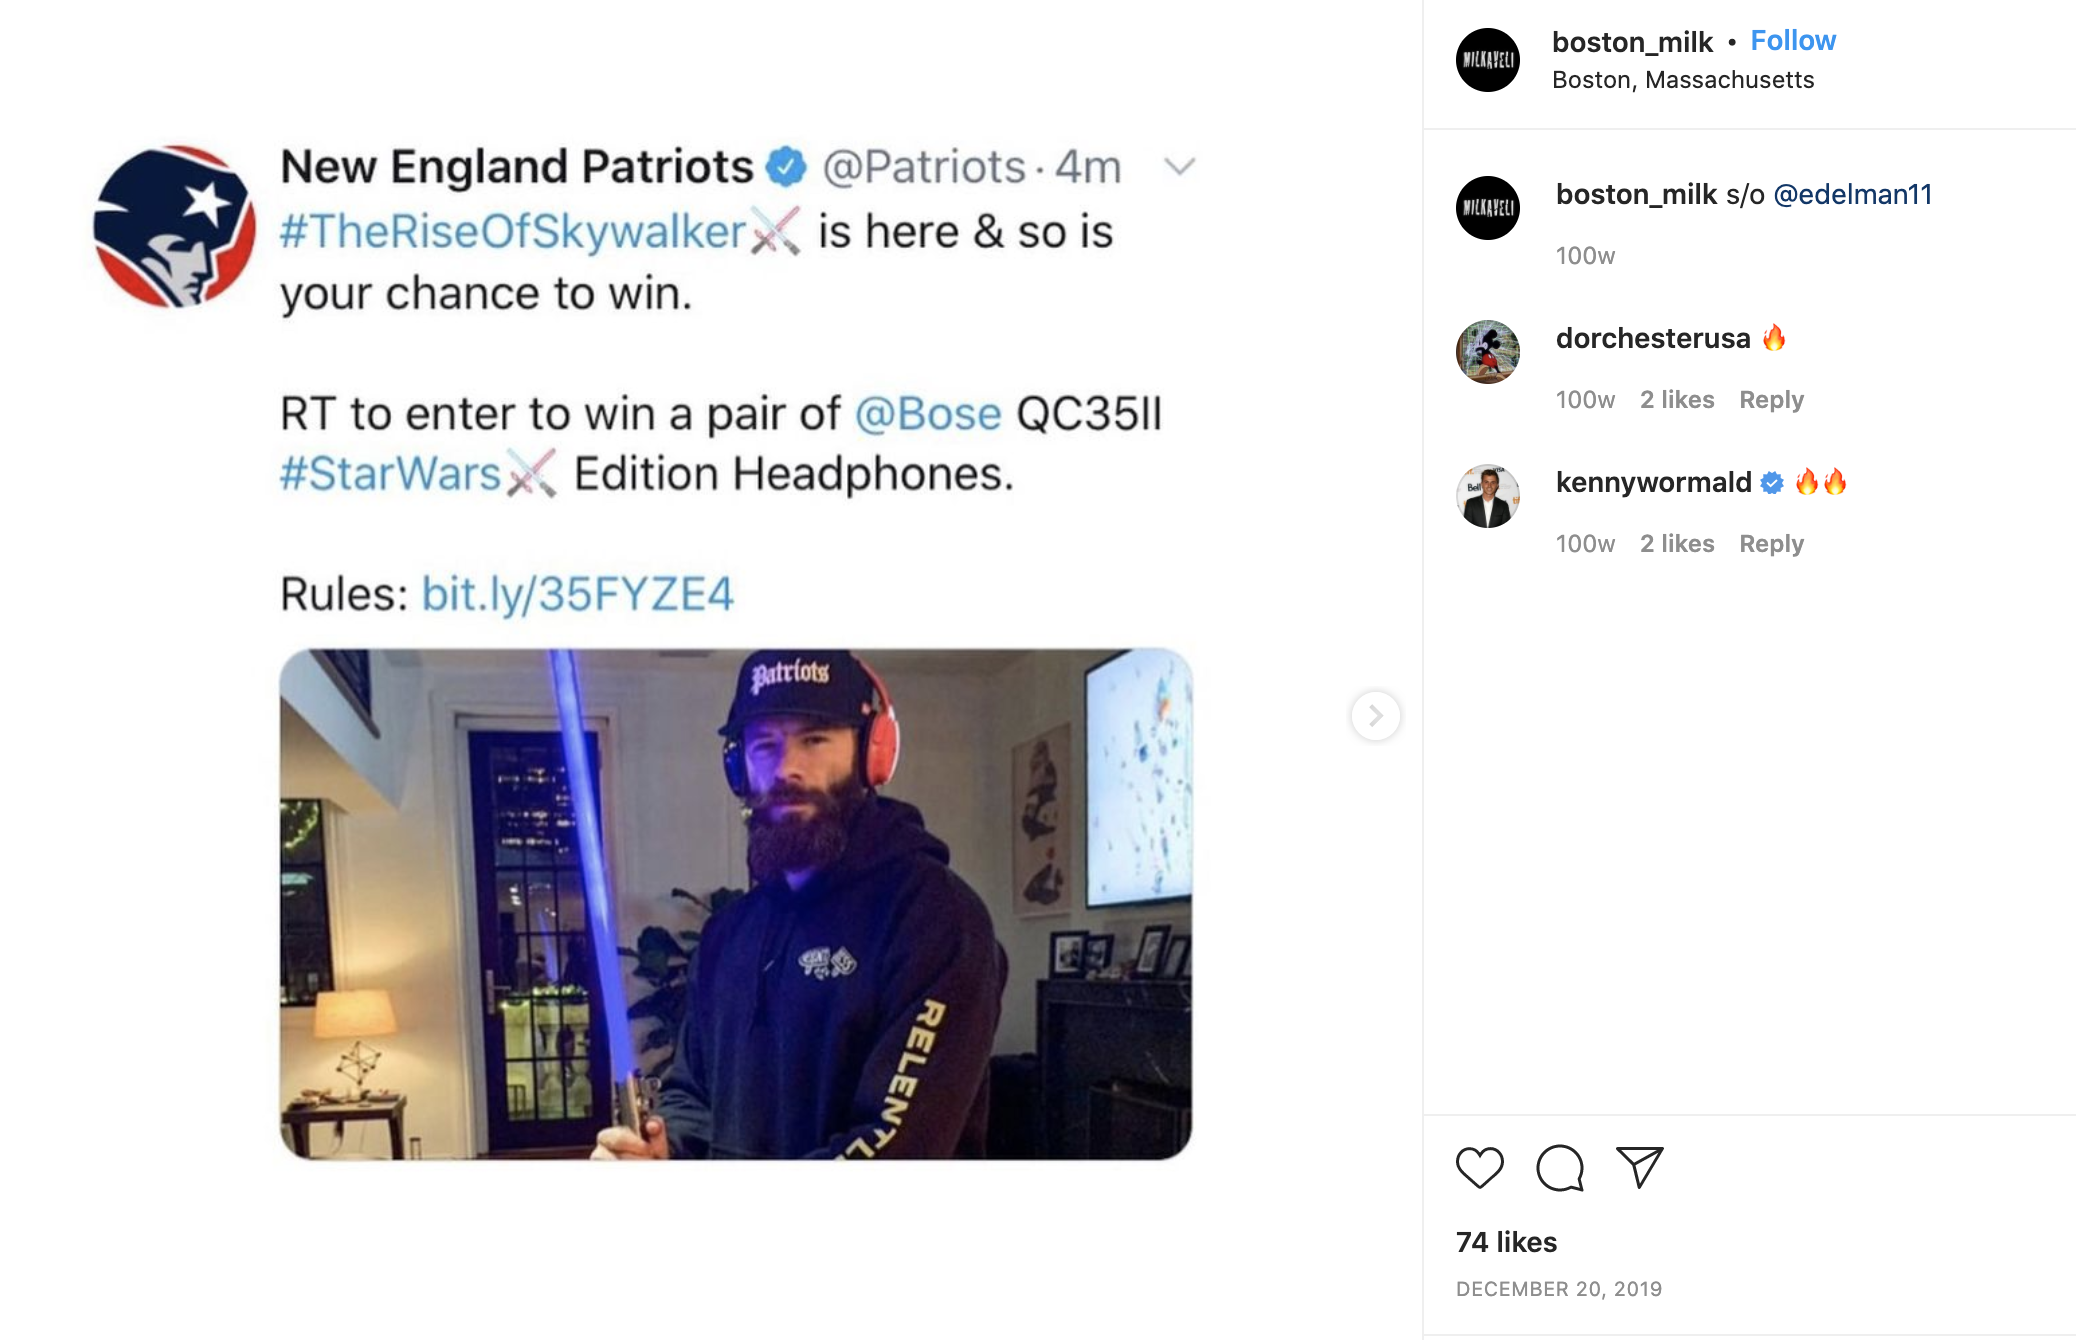The width and height of the screenshot is (2076, 1340).
Task: Click kennywormald's verified badge
Action: pos(1771,483)
